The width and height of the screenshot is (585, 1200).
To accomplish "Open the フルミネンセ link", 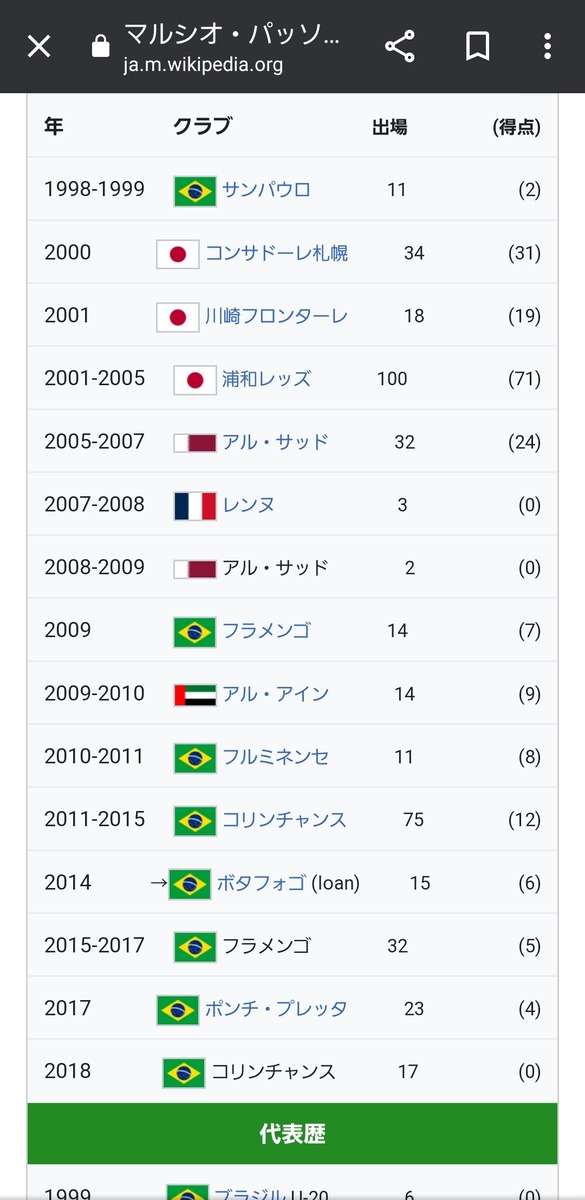I will coord(275,756).
